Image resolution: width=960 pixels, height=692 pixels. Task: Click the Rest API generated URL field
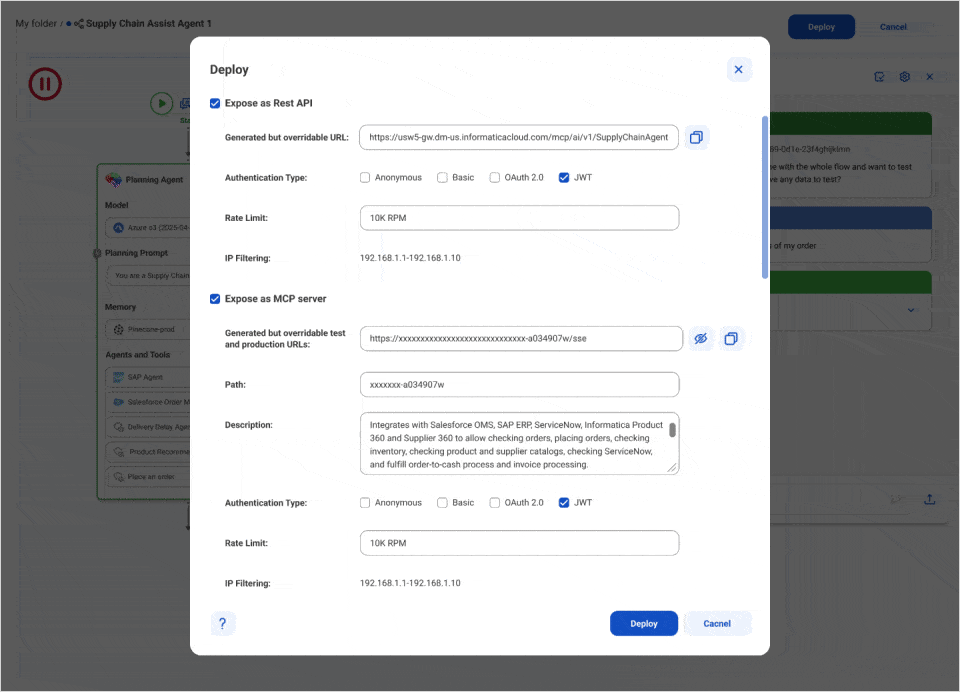pos(519,137)
